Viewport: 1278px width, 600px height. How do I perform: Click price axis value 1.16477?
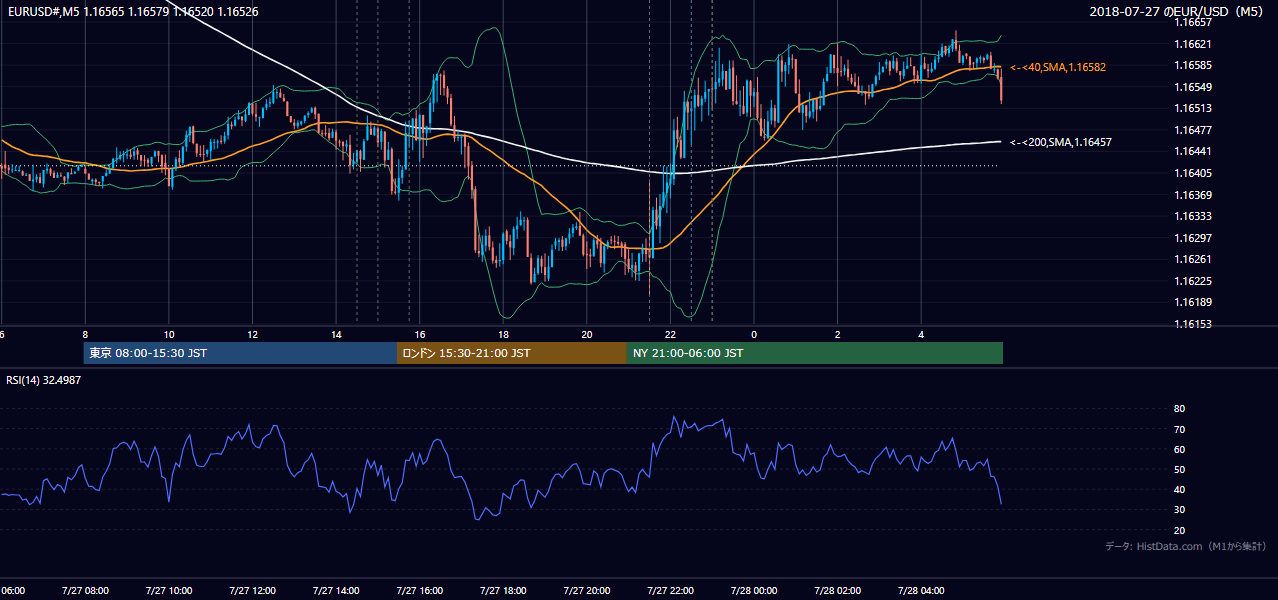(x=1192, y=130)
